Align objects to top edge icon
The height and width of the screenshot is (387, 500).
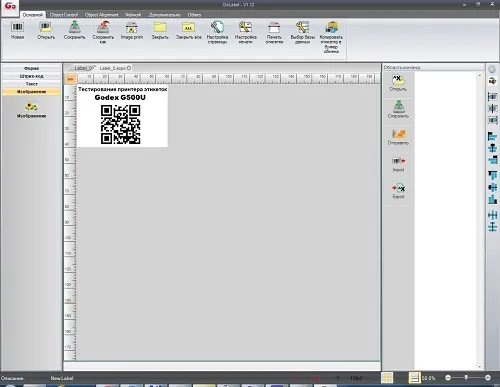click(492, 175)
